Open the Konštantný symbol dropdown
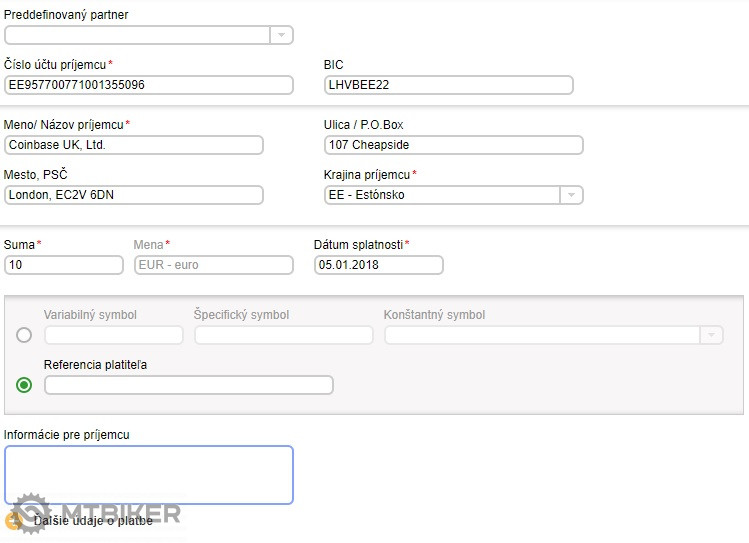Image resolution: width=749 pixels, height=543 pixels. 710,335
